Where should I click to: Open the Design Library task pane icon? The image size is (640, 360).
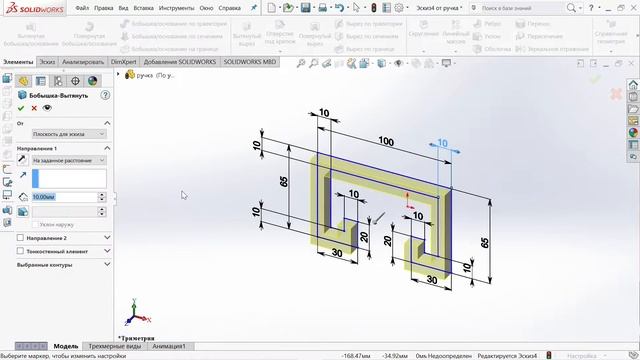pyautogui.click(x=633, y=97)
